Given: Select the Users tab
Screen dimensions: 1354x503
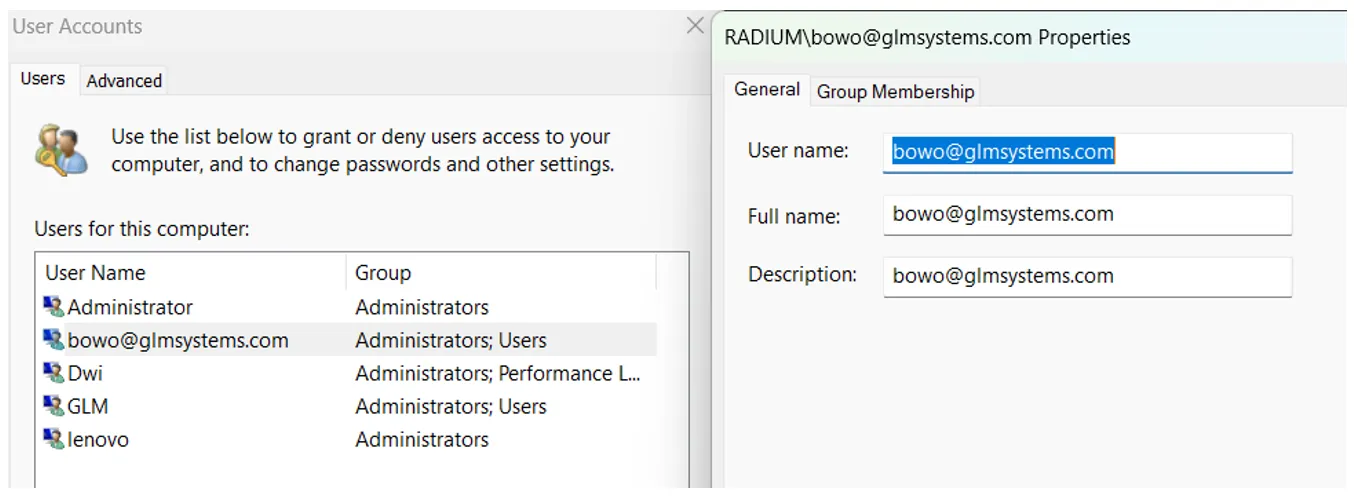Looking at the screenshot, I should (43, 79).
